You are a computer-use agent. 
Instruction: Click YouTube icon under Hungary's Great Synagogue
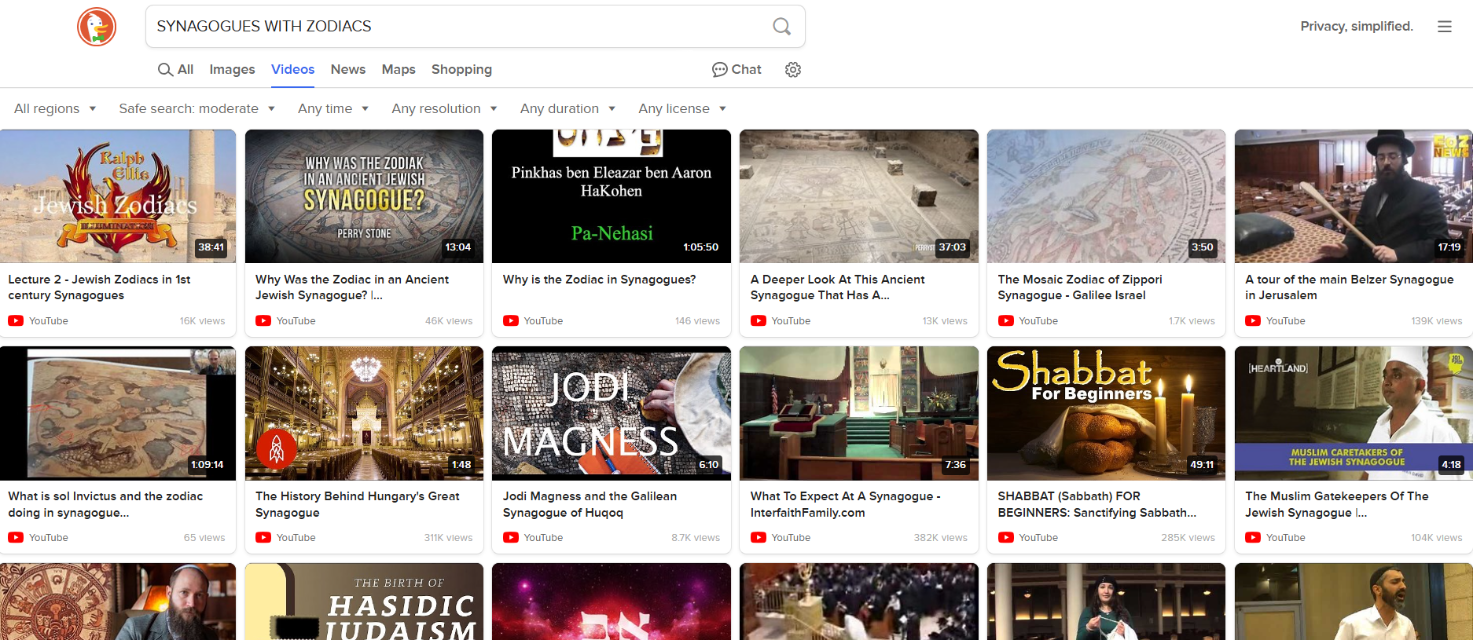(x=263, y=538)
